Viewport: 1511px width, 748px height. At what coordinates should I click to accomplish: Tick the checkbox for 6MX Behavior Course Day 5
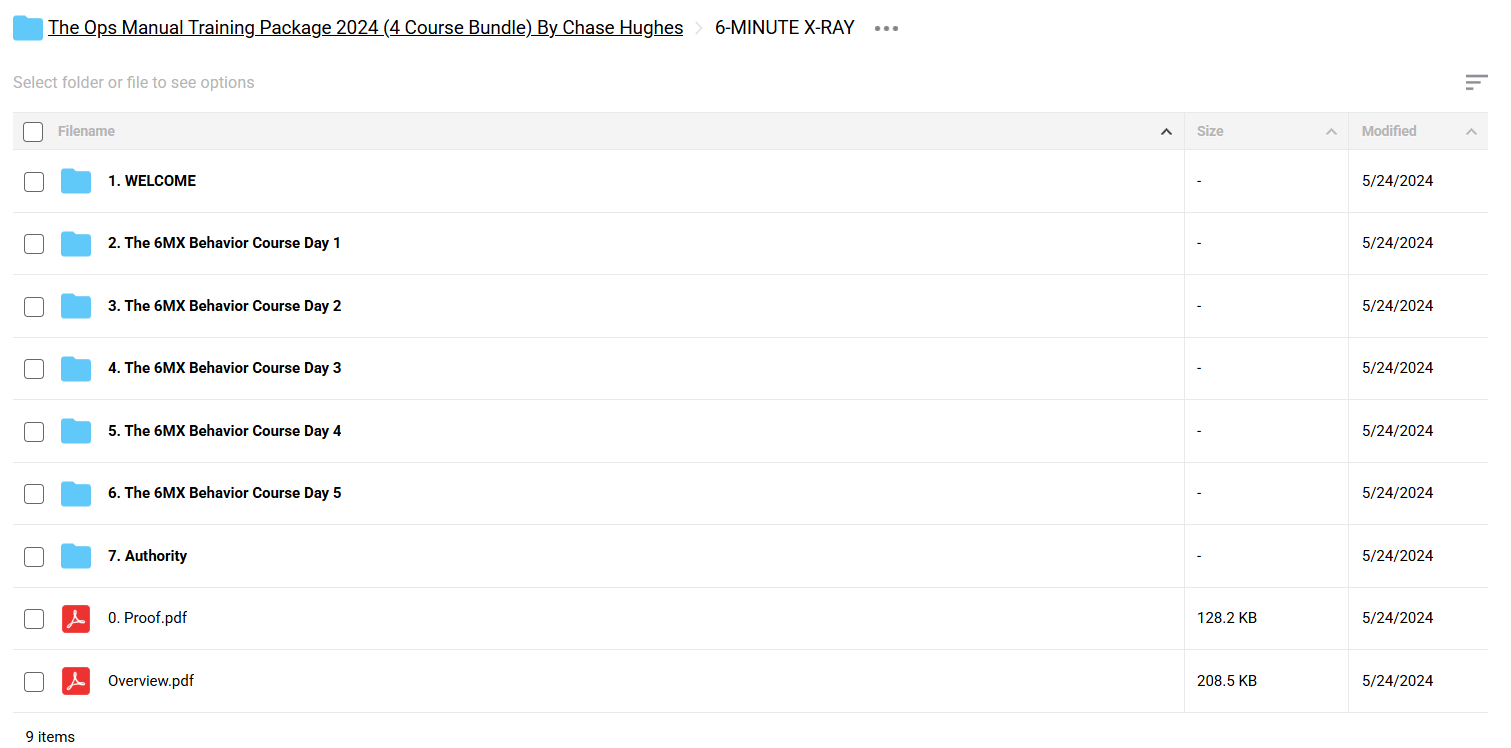(x=34, y=493)
